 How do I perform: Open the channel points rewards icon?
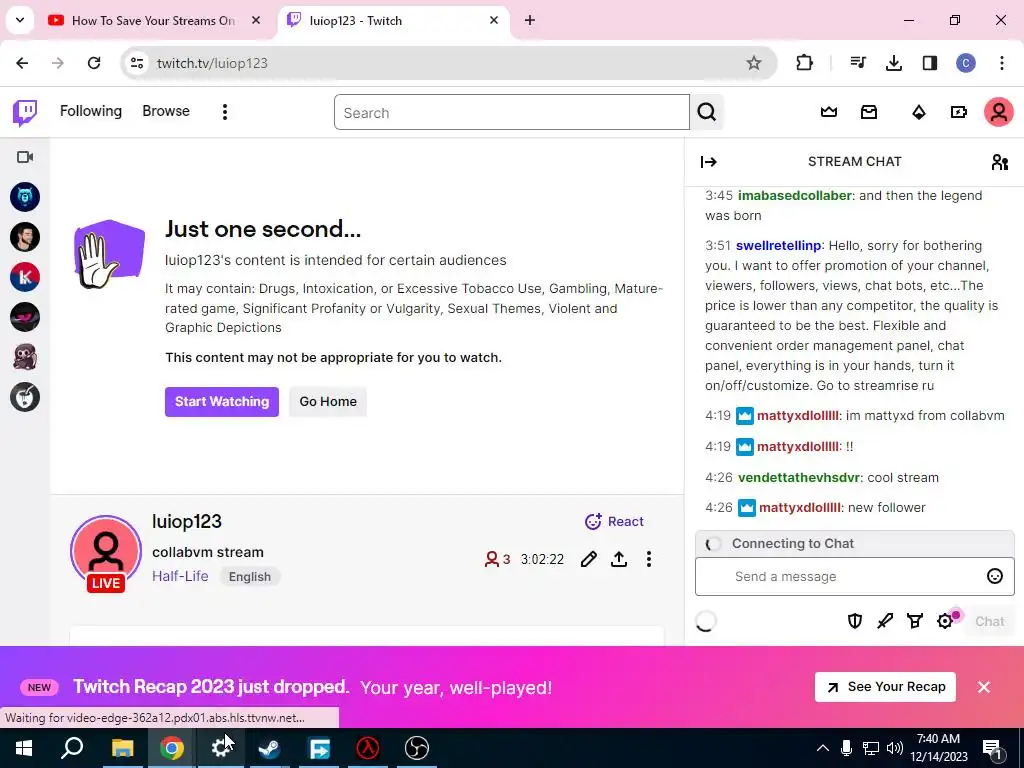(x=915, y=621)
